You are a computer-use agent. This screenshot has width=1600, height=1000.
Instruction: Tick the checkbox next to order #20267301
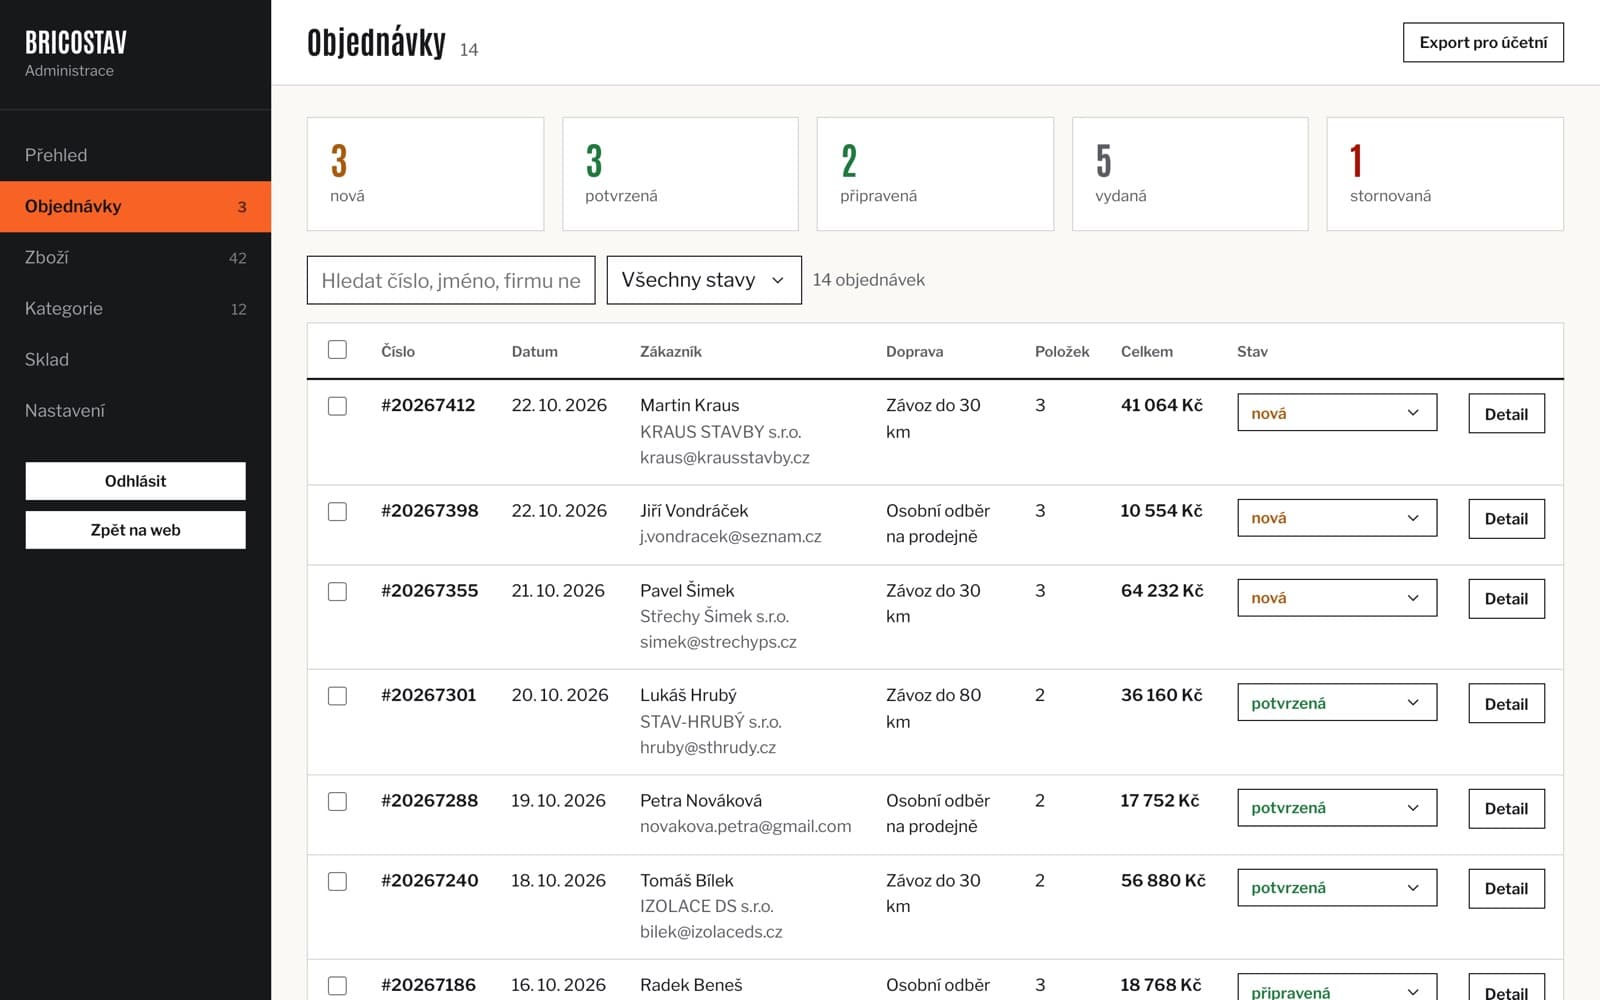click(x=337, y=696)
